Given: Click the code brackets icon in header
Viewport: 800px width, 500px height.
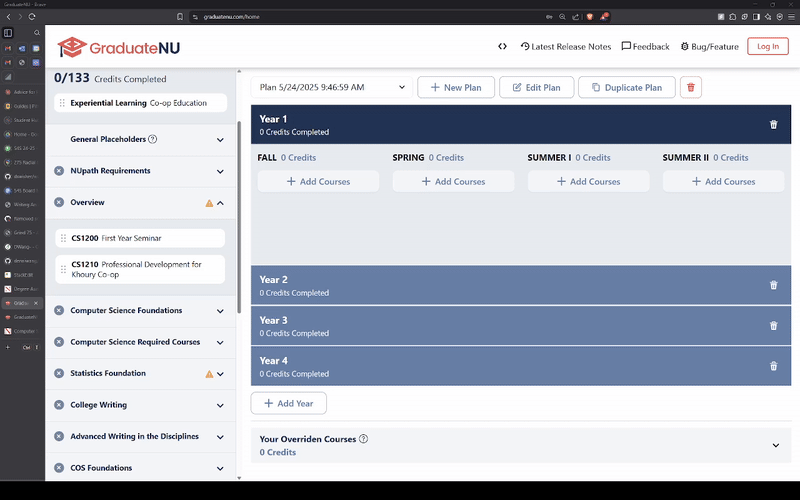Looking at the screenshot, I should [502, 46].
